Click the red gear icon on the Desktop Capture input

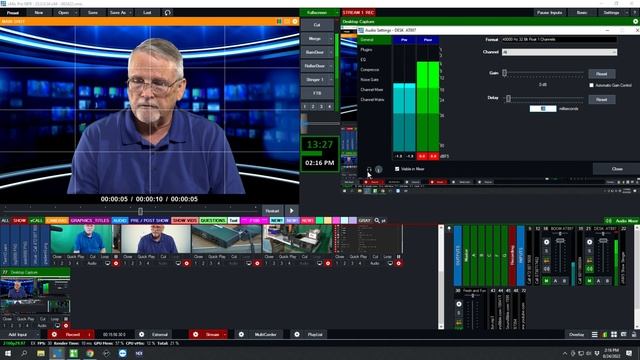tap(66, 326)
